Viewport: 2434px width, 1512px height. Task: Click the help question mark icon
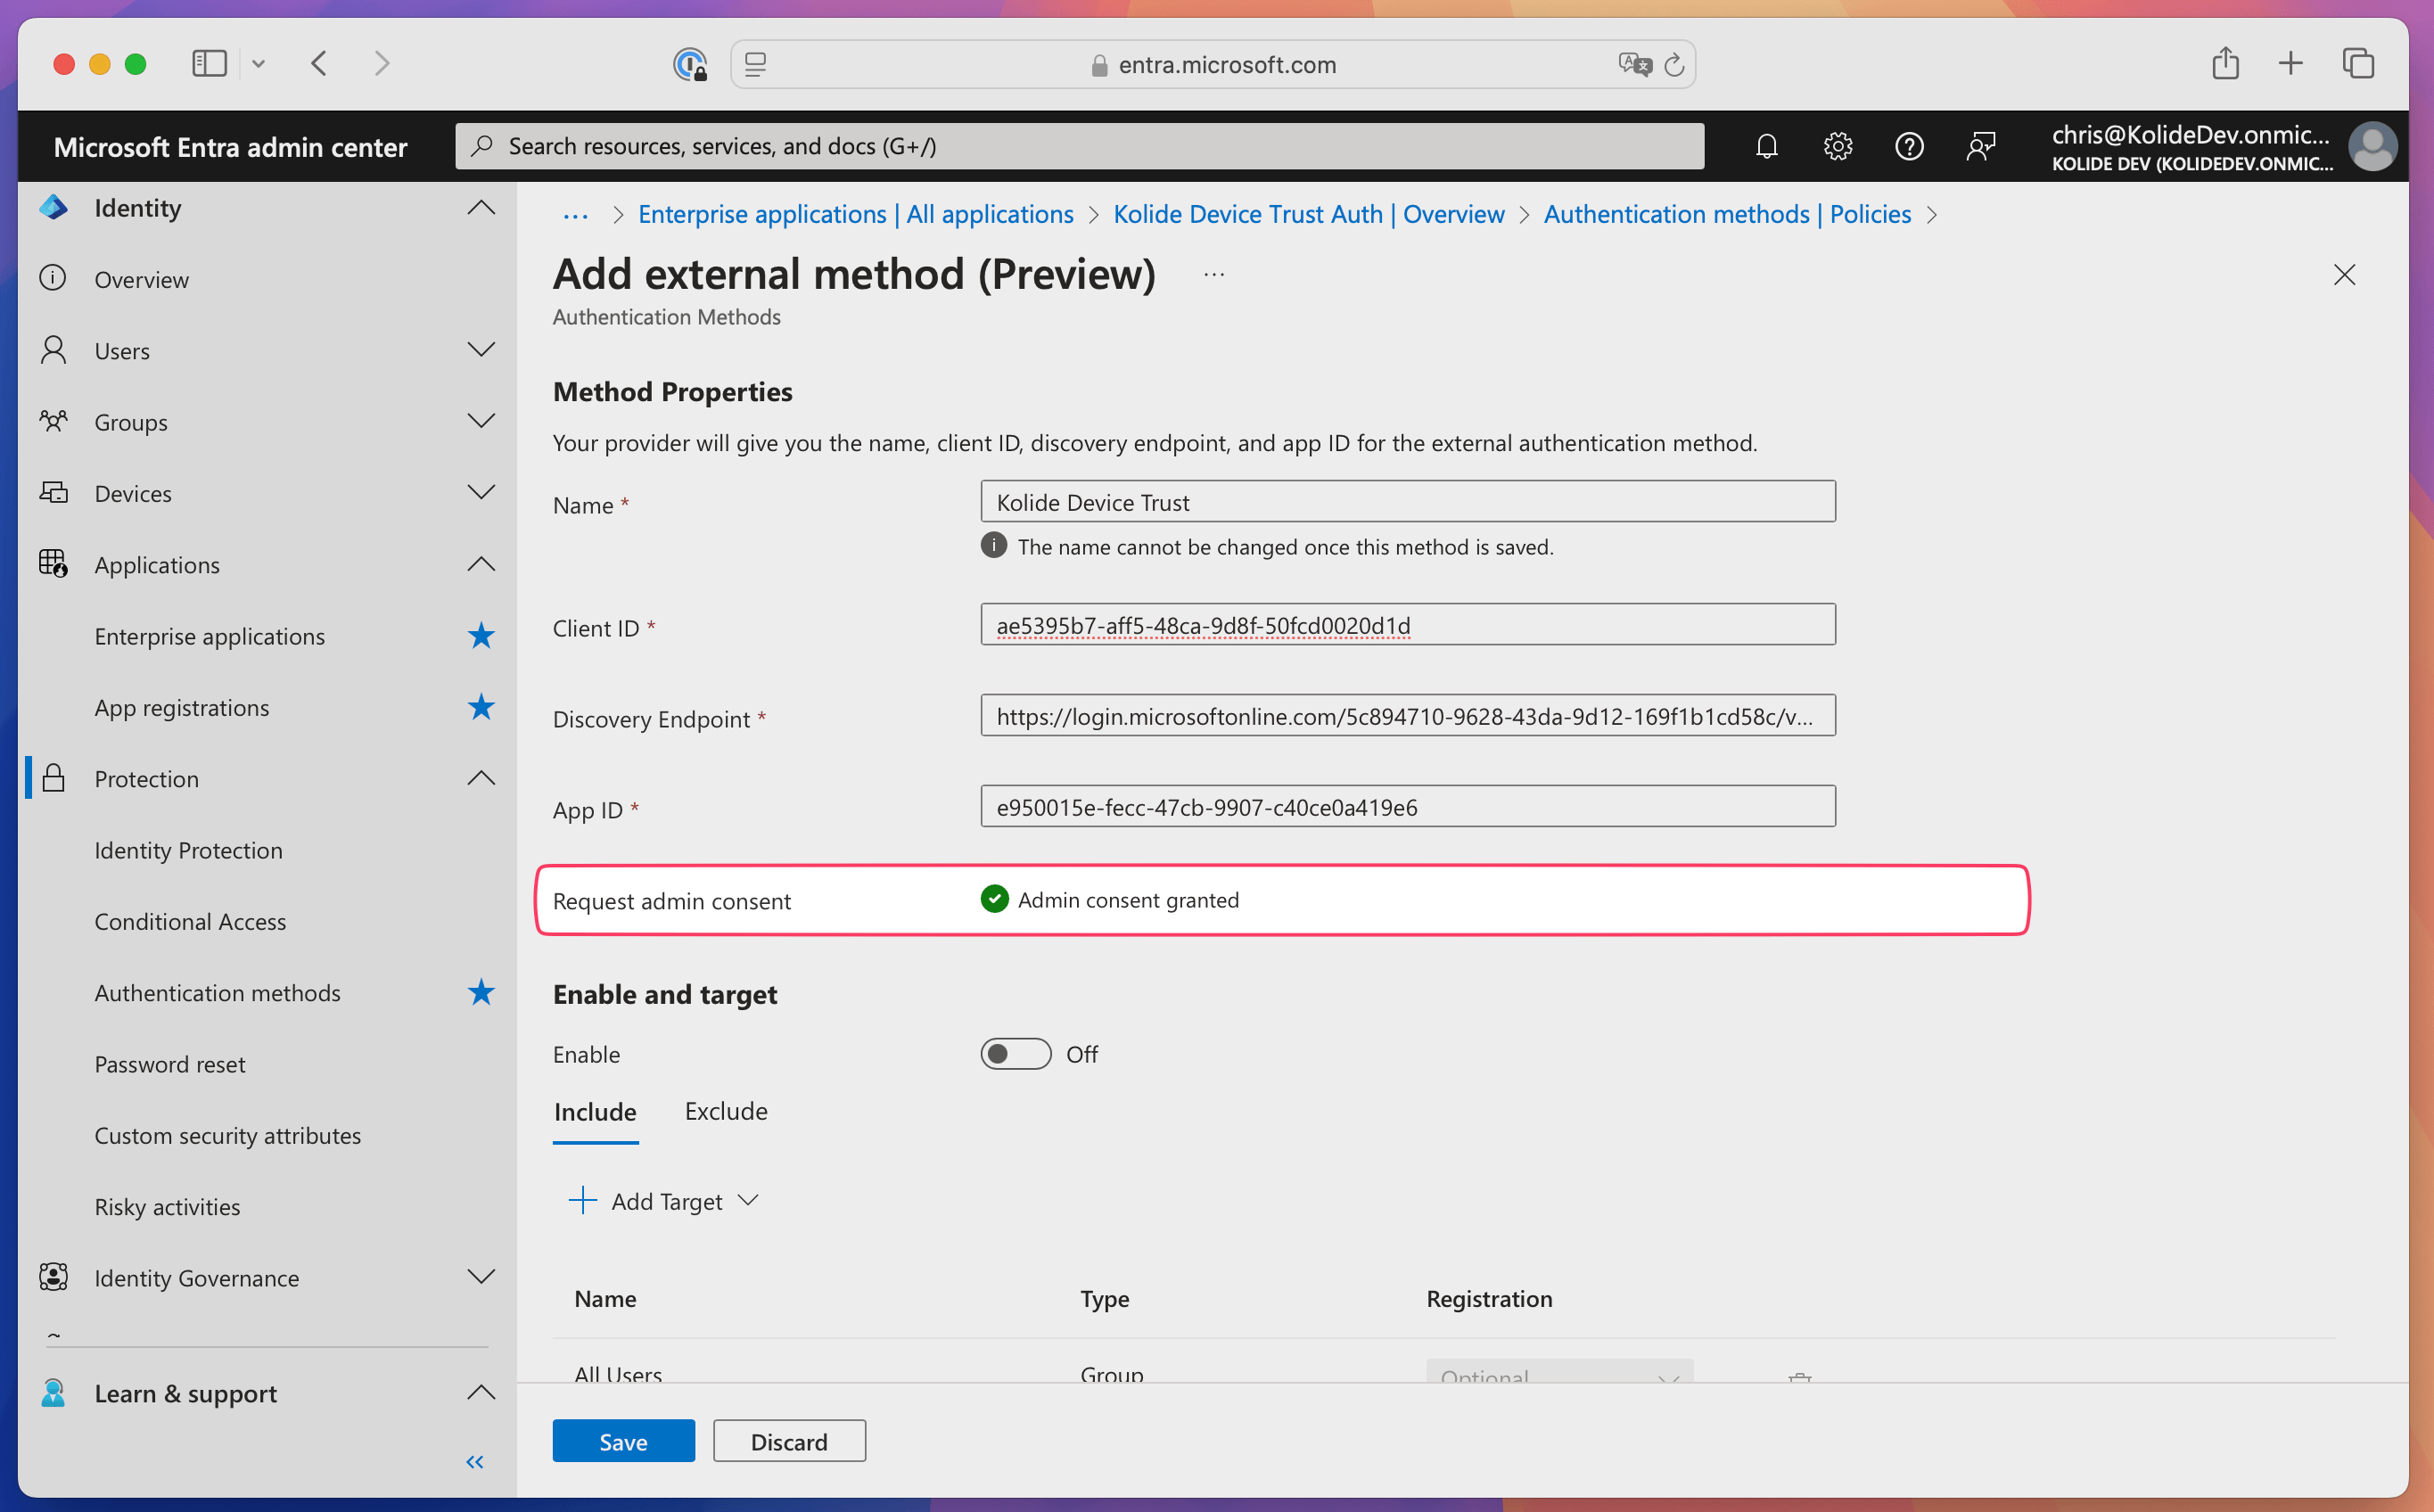[x=1908, y=147]
